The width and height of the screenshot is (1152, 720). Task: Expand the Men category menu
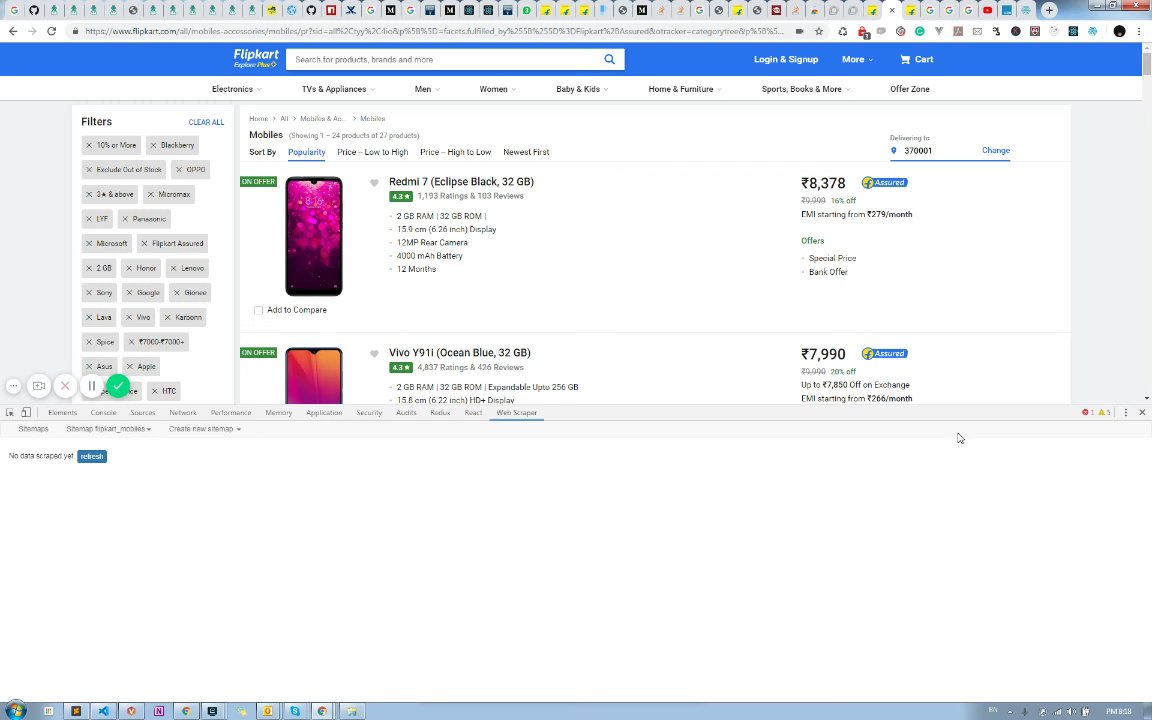point(427,89)
